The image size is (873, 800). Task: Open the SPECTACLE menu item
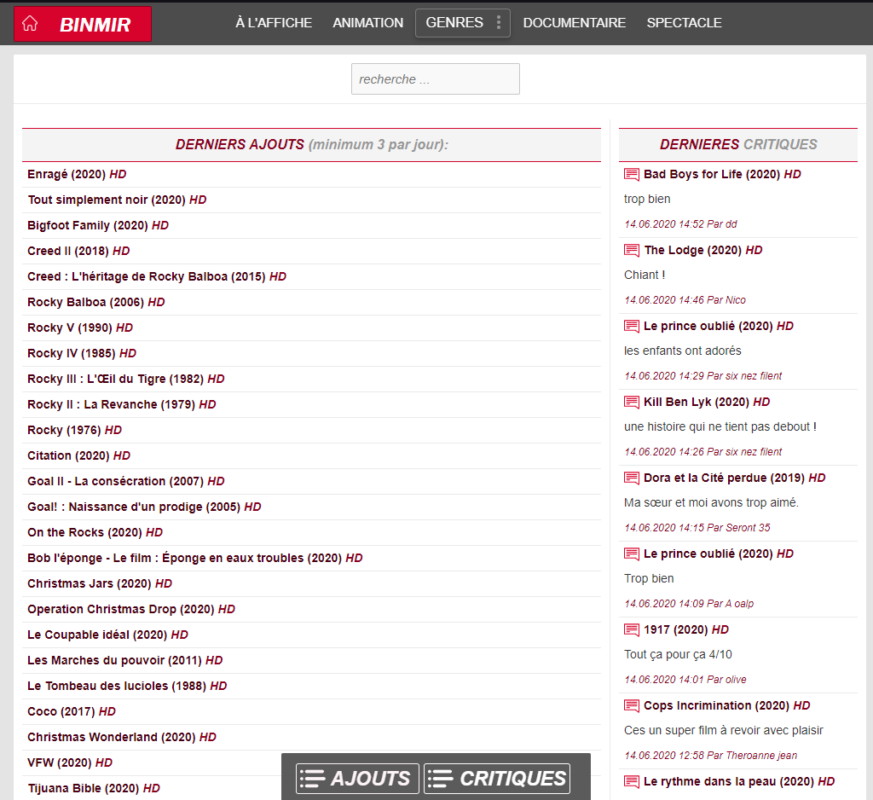(x=684, y=23)
